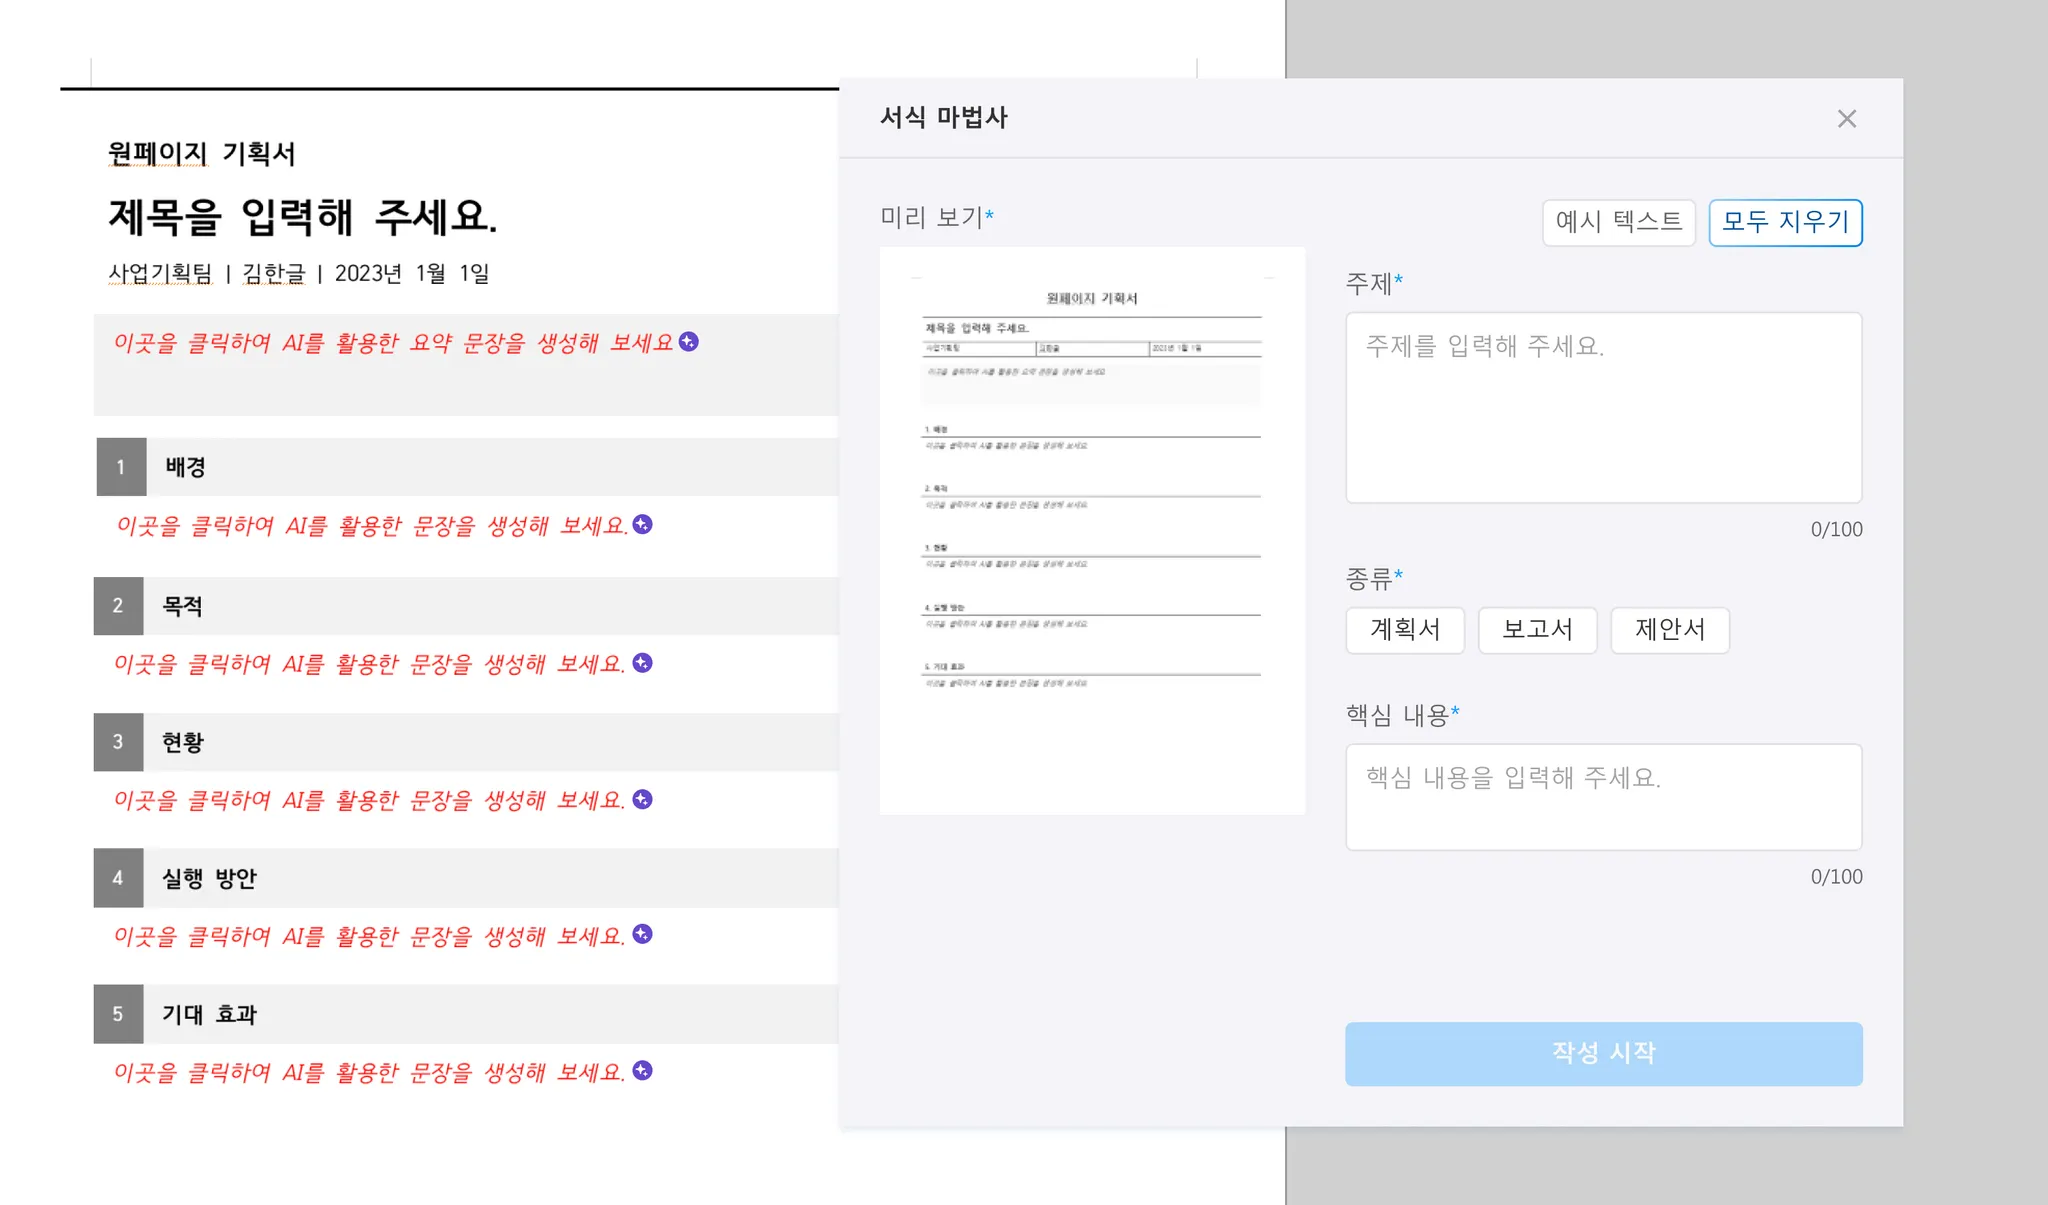The height and width of the screenshot is (1205, 2048).
Task: Click AI generate icon under 기대 효과 section
Action: pos(643,1070)
